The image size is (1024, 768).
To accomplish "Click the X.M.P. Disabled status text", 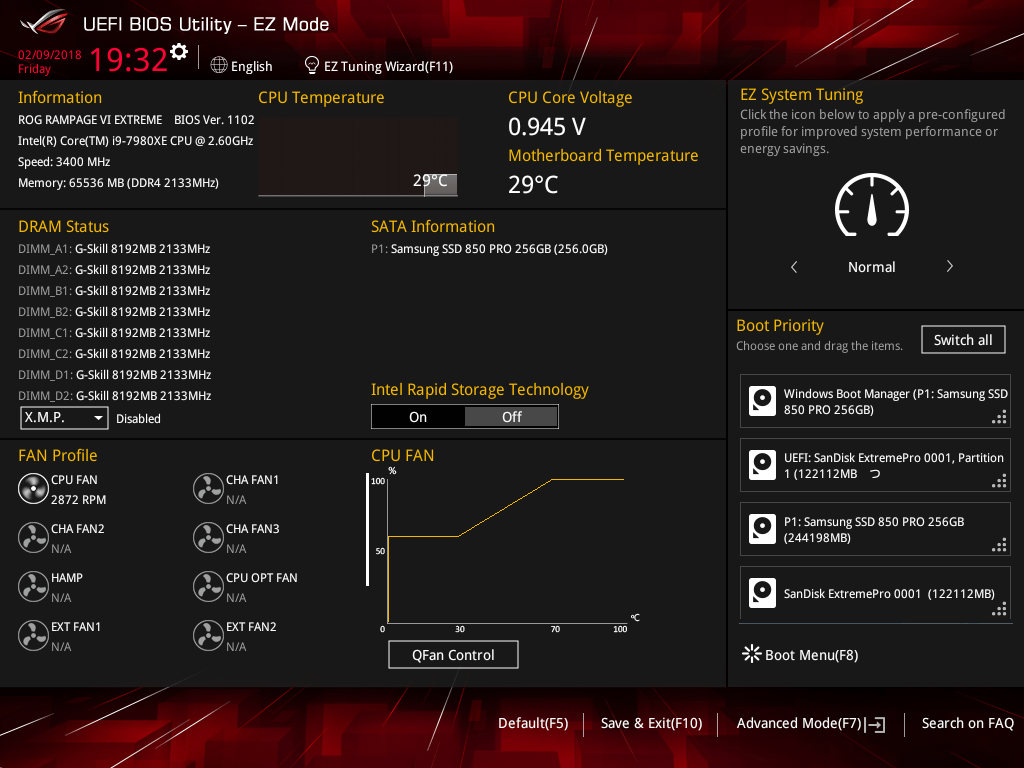I will (138, 419).
